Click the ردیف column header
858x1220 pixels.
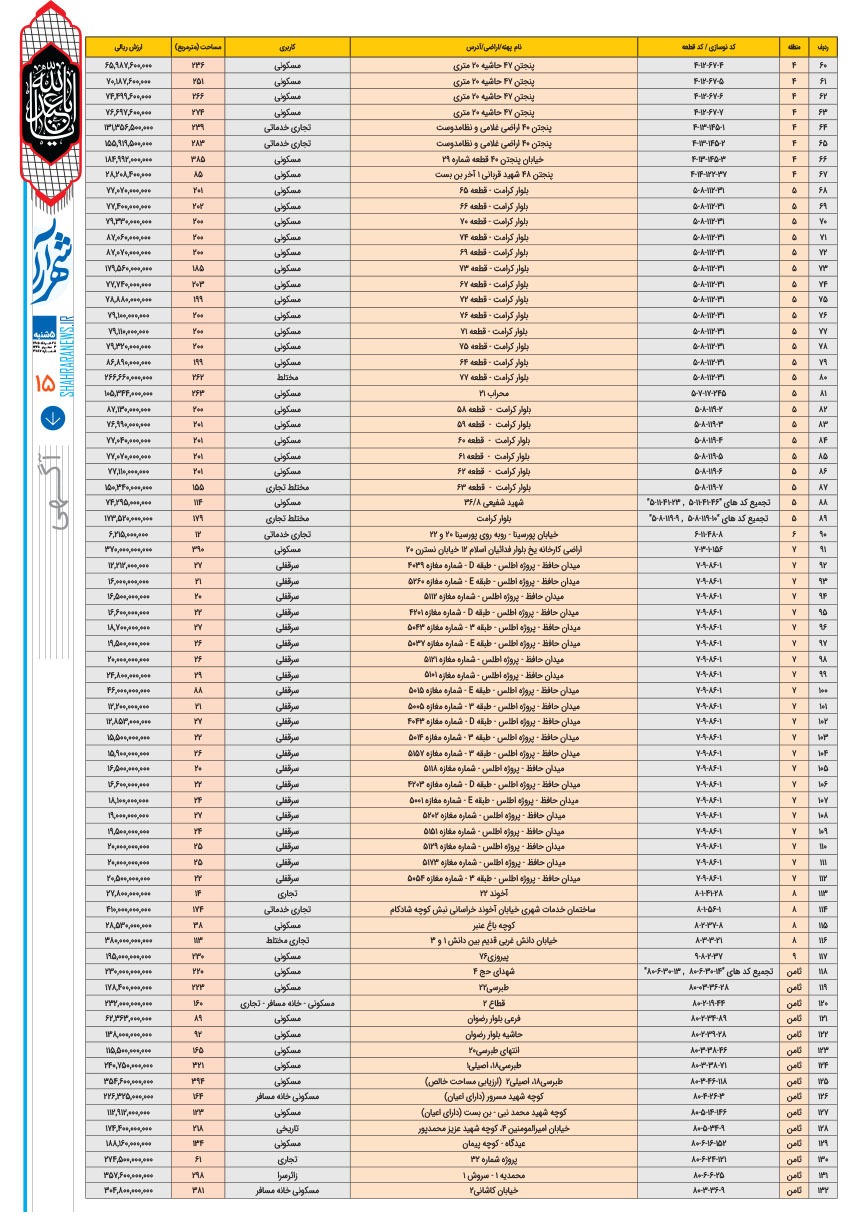point(824,47)
